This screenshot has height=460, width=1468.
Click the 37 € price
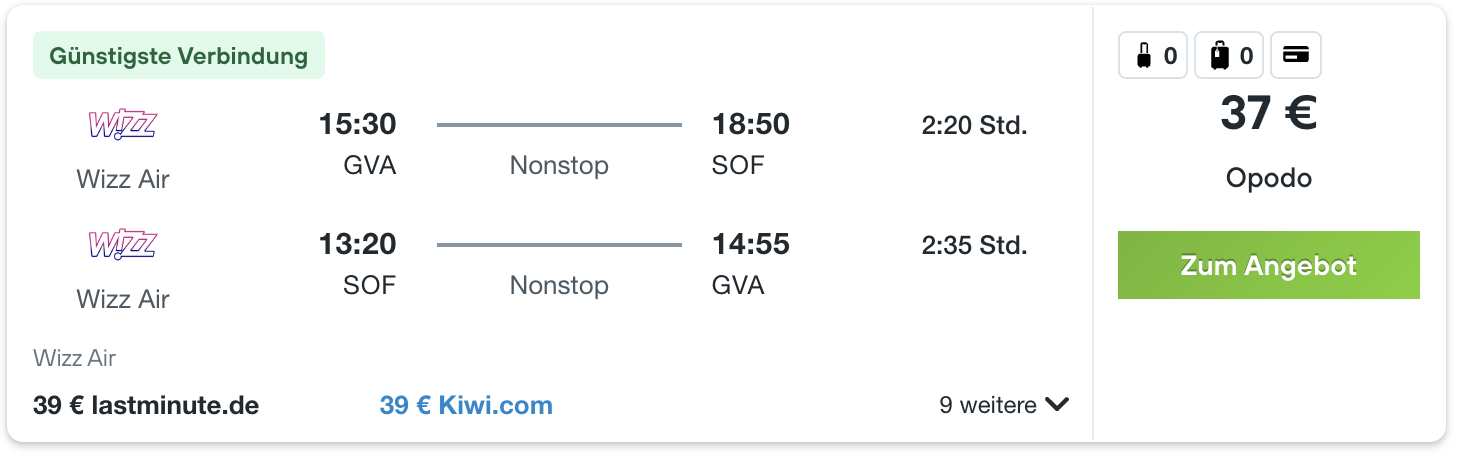1268,113
